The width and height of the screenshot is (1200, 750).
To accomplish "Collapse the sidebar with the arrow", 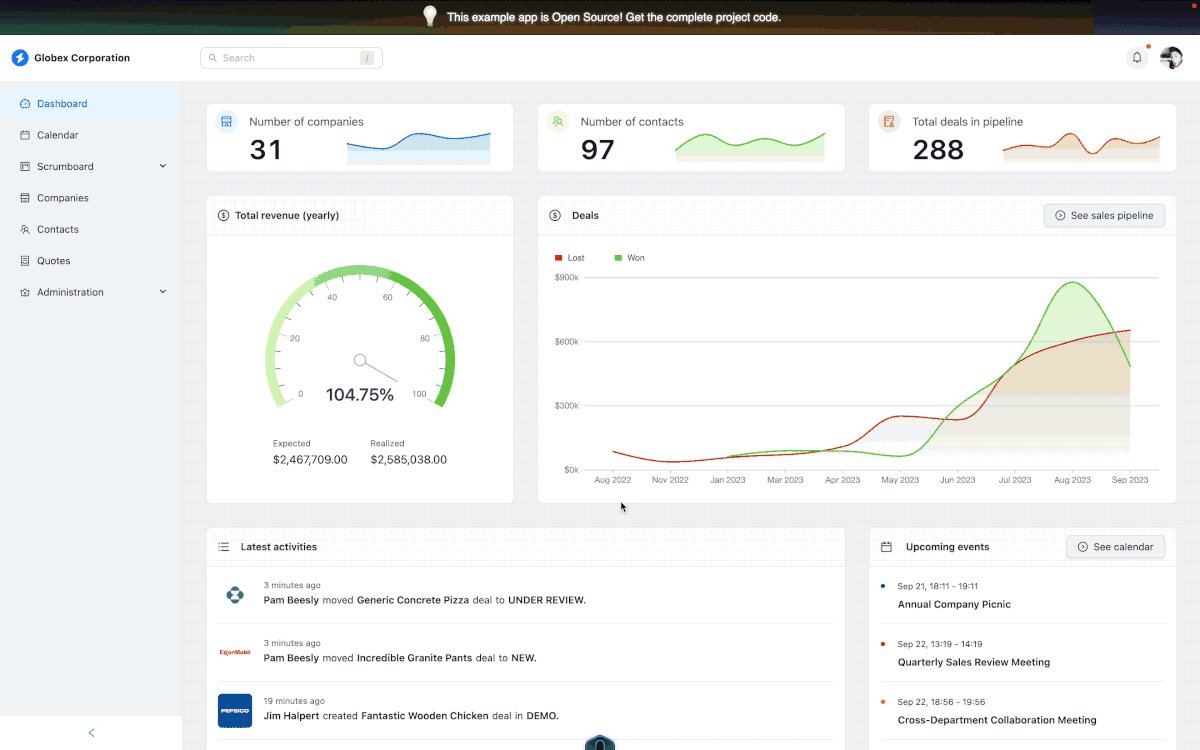I will pos(91,733).
